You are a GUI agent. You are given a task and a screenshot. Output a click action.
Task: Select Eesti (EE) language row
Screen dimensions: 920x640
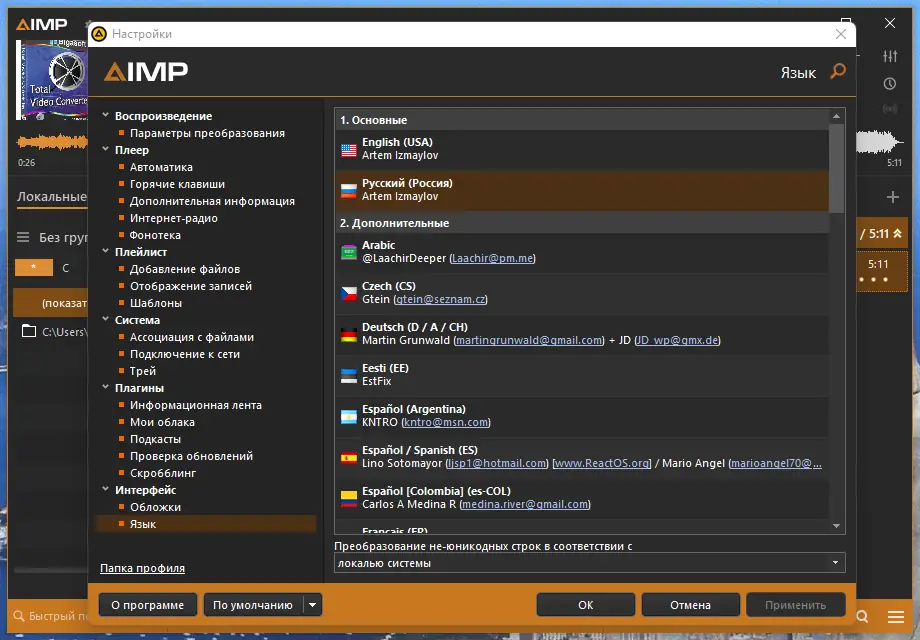pyautogui.click(x=582, y=375)
